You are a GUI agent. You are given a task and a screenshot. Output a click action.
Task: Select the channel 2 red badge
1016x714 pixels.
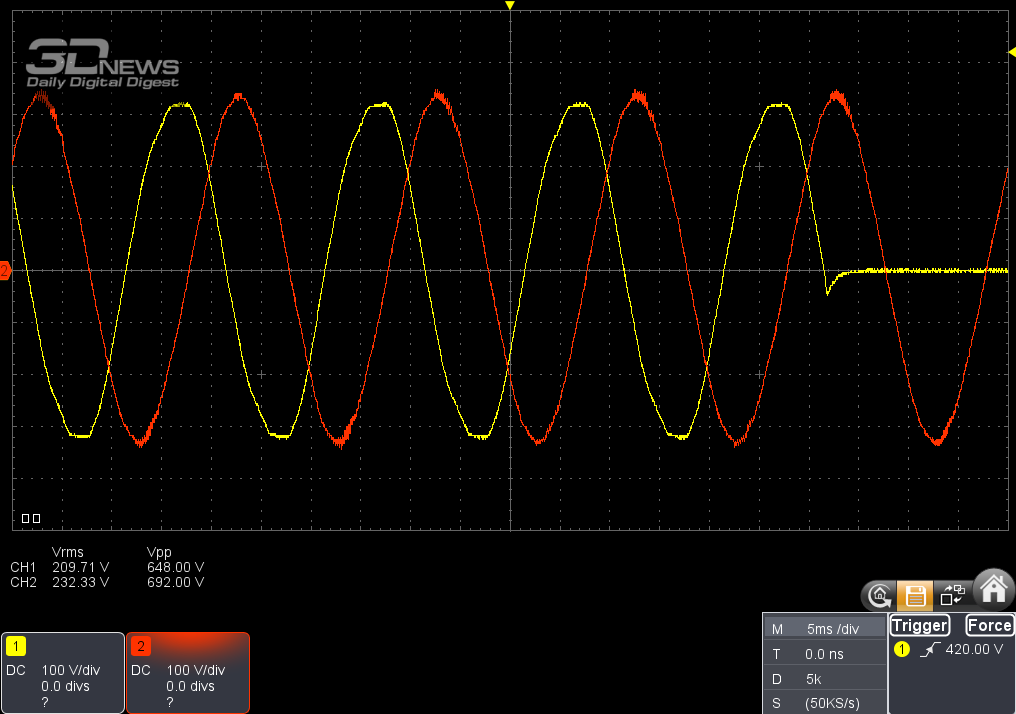pyautogui.click(x=141, y=646)
